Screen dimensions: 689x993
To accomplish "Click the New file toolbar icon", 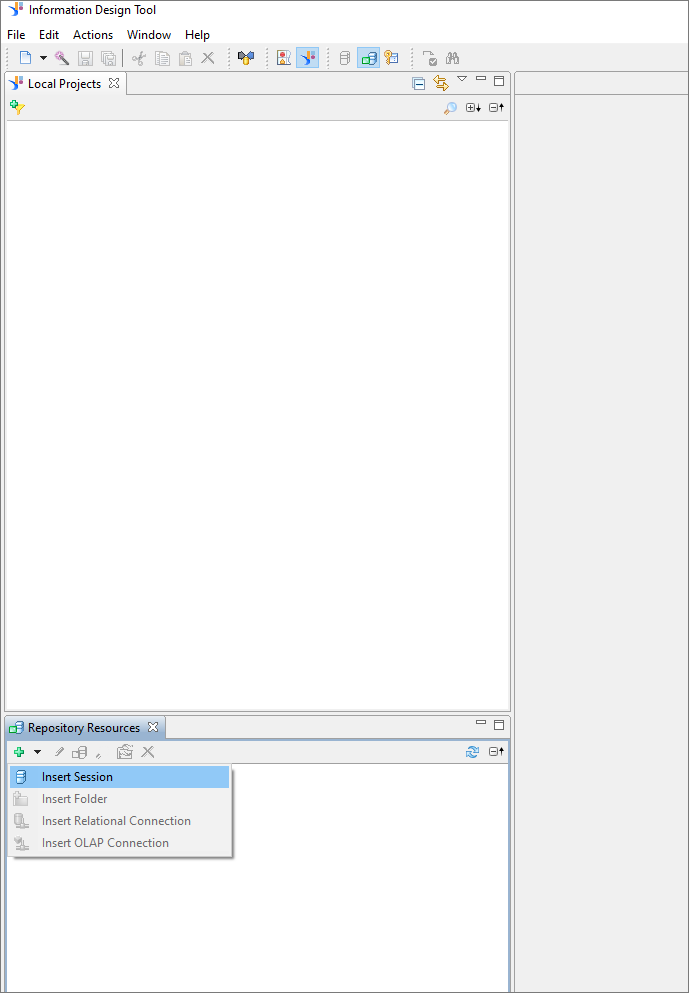I will (x=26, y=58).
